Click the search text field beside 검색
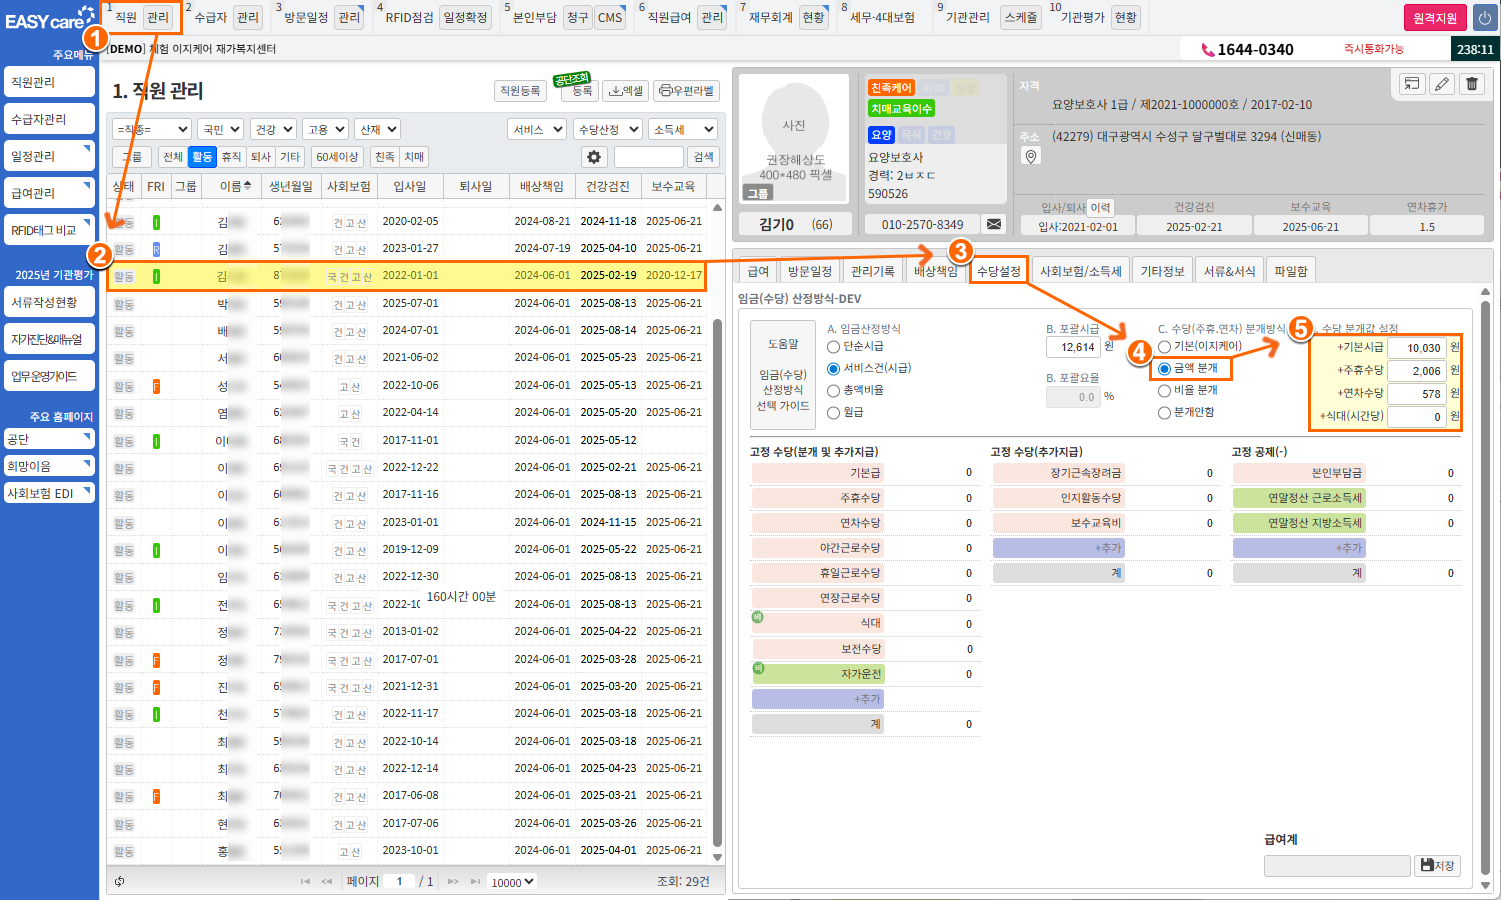 tap(648, 157)
